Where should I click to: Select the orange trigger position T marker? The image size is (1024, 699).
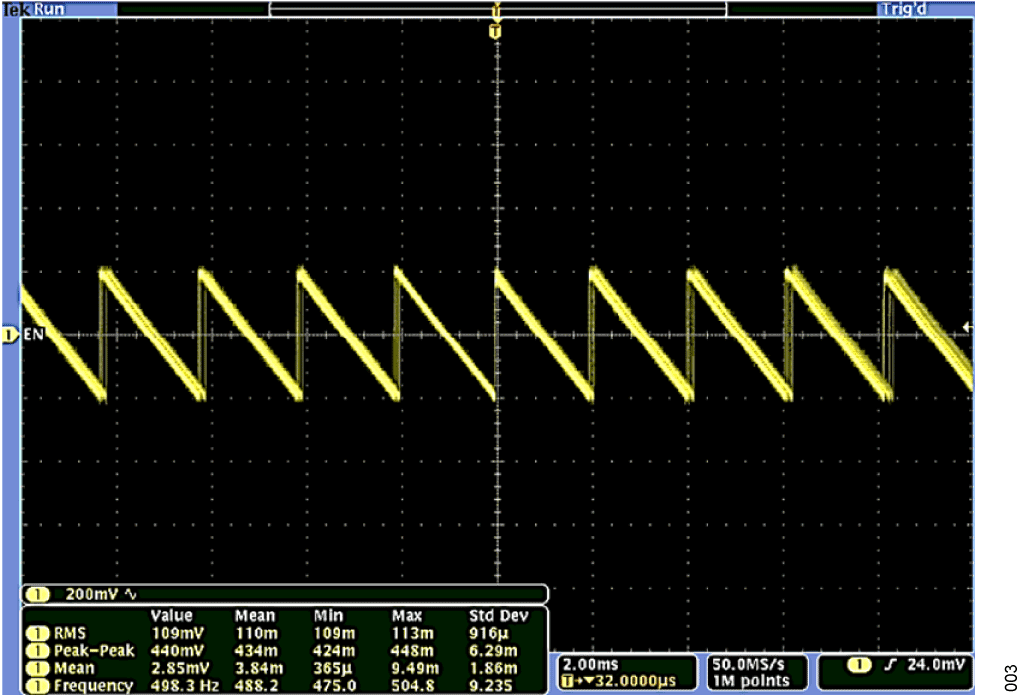pyautogui.click(x=494, y=32)
